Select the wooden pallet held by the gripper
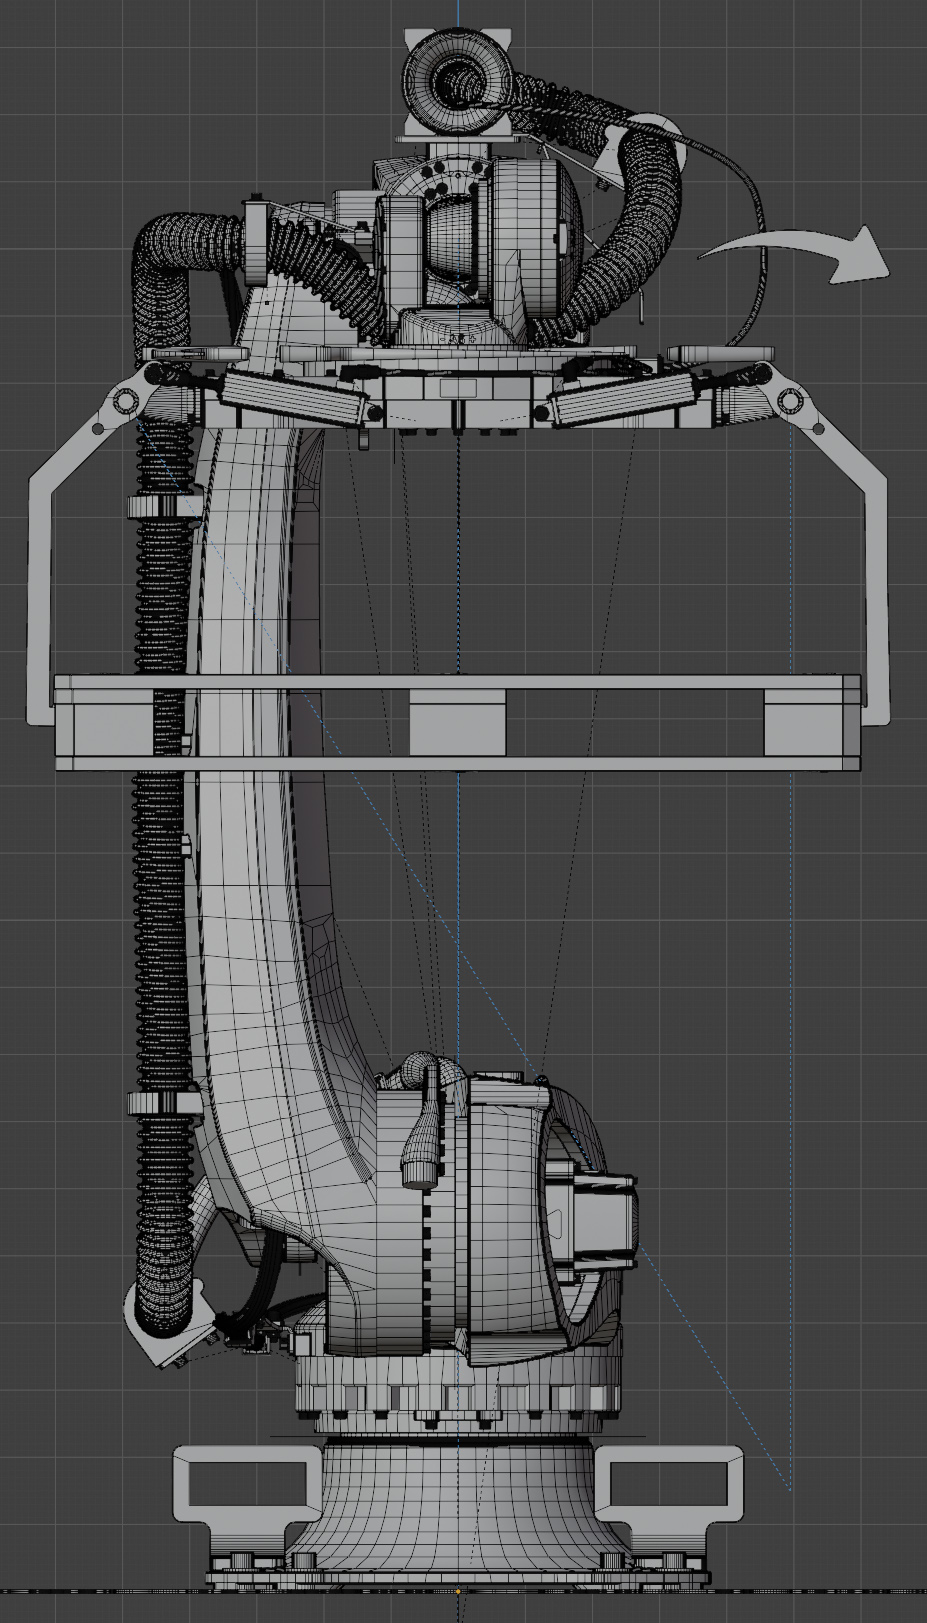 coord(458,722)
